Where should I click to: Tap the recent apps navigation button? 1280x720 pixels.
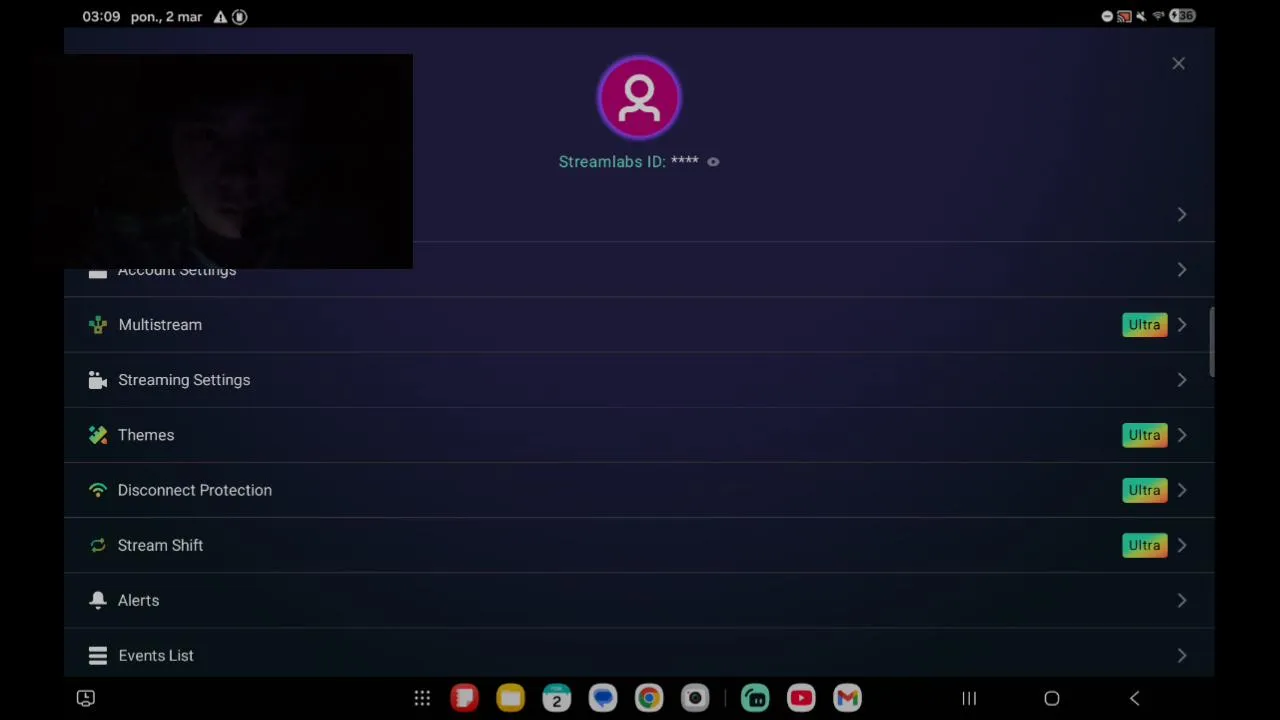(x=969, y=699)
